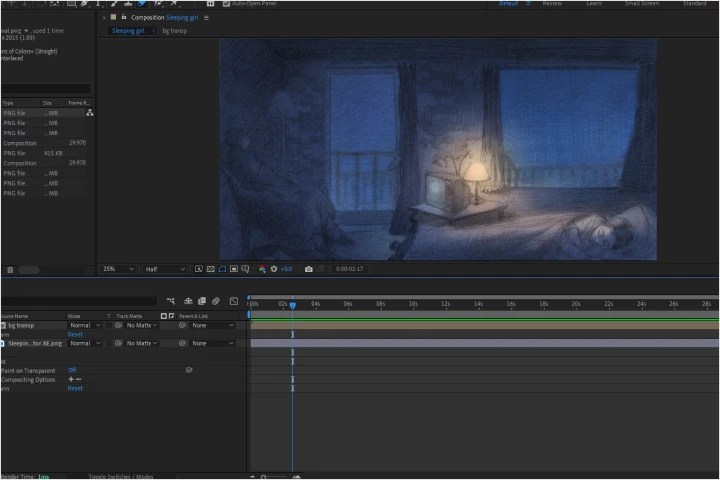Click the inverted matte column header icon
Screen dimensions: 720x480
point(171,316)
